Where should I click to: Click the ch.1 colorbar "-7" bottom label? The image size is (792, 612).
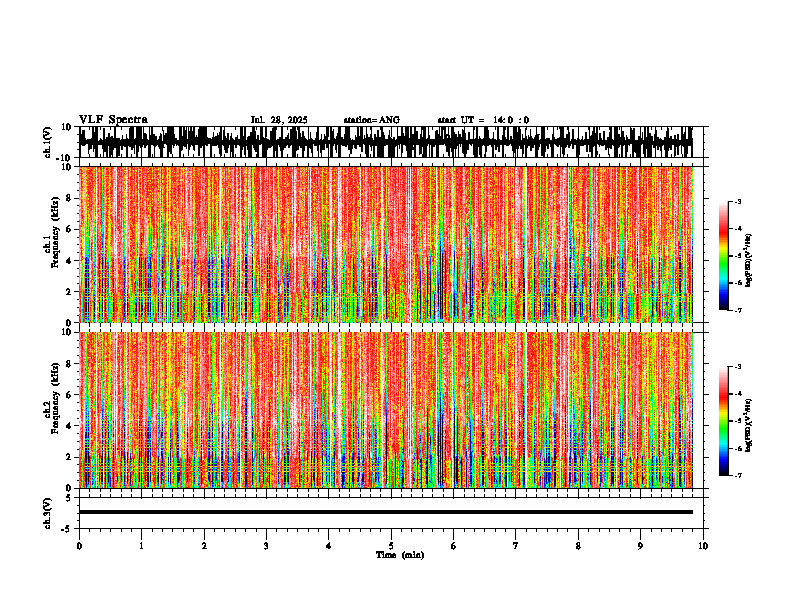tap(738, 310)
